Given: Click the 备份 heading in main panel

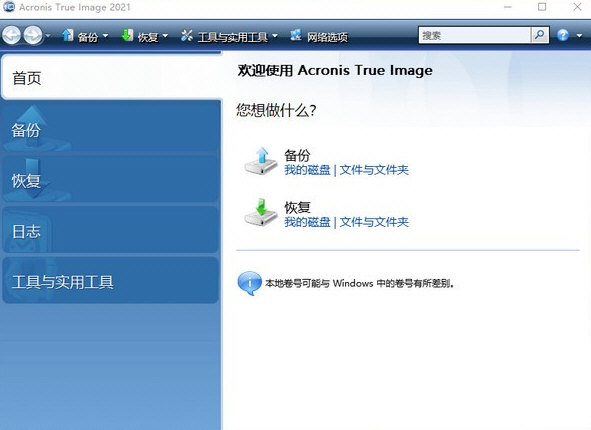Looking at the screenshot, I should [297, 155].
